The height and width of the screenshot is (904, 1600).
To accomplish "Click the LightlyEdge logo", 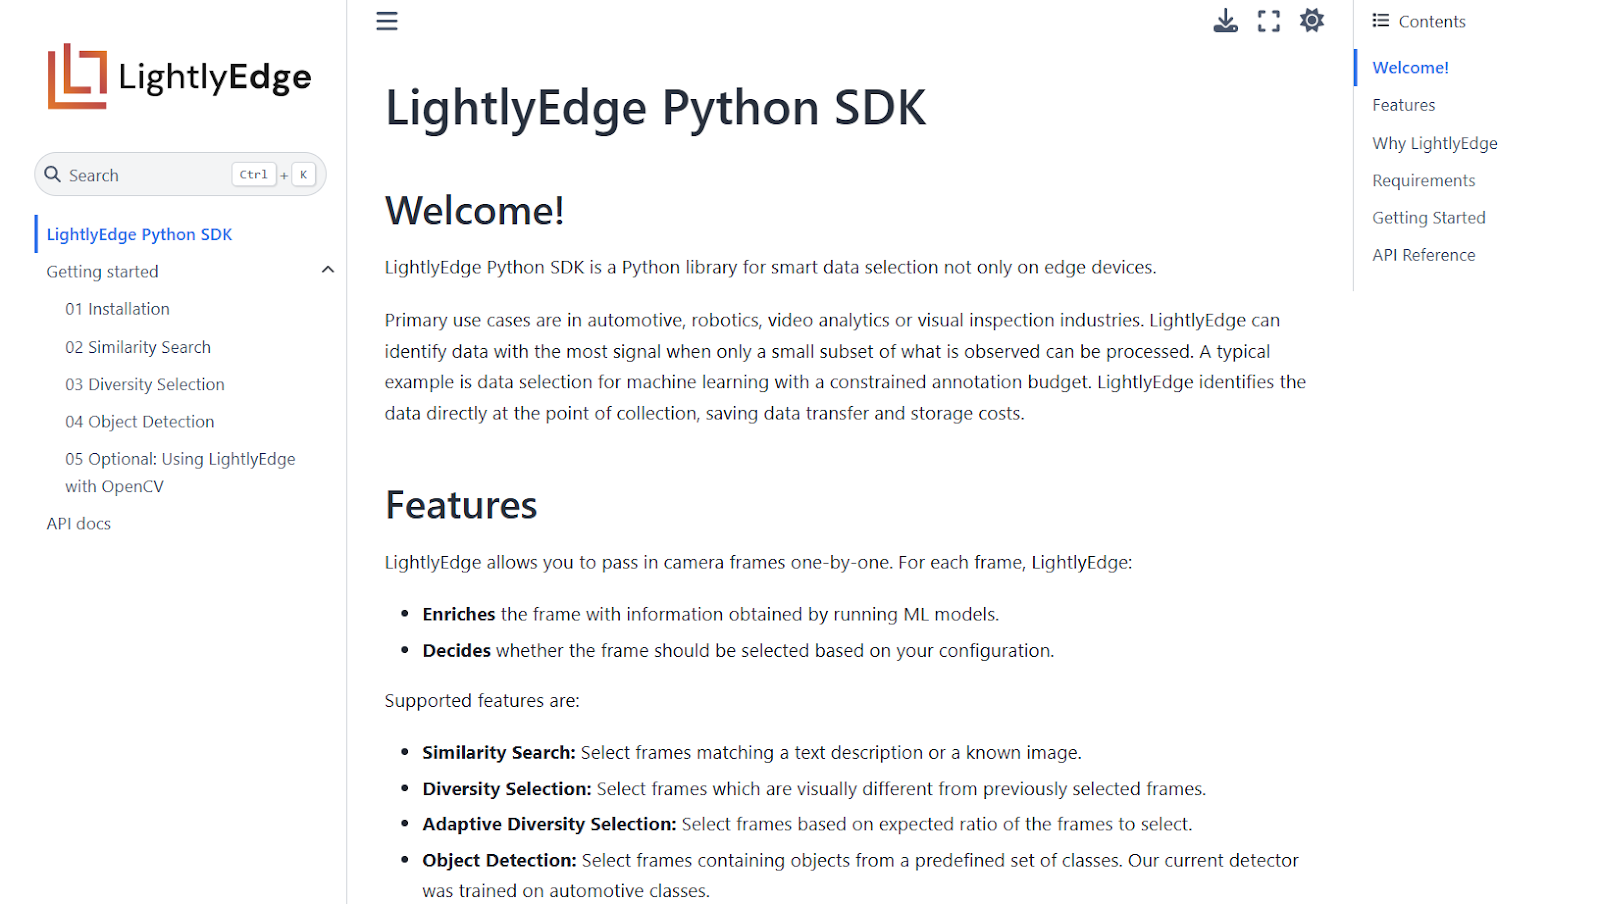I will (180, 76).
